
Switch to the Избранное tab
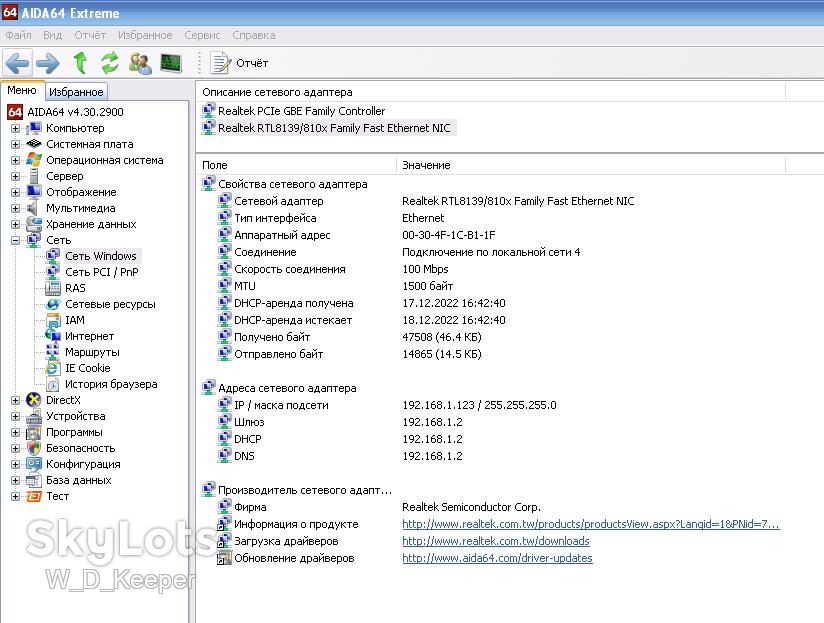coord(76,92)
